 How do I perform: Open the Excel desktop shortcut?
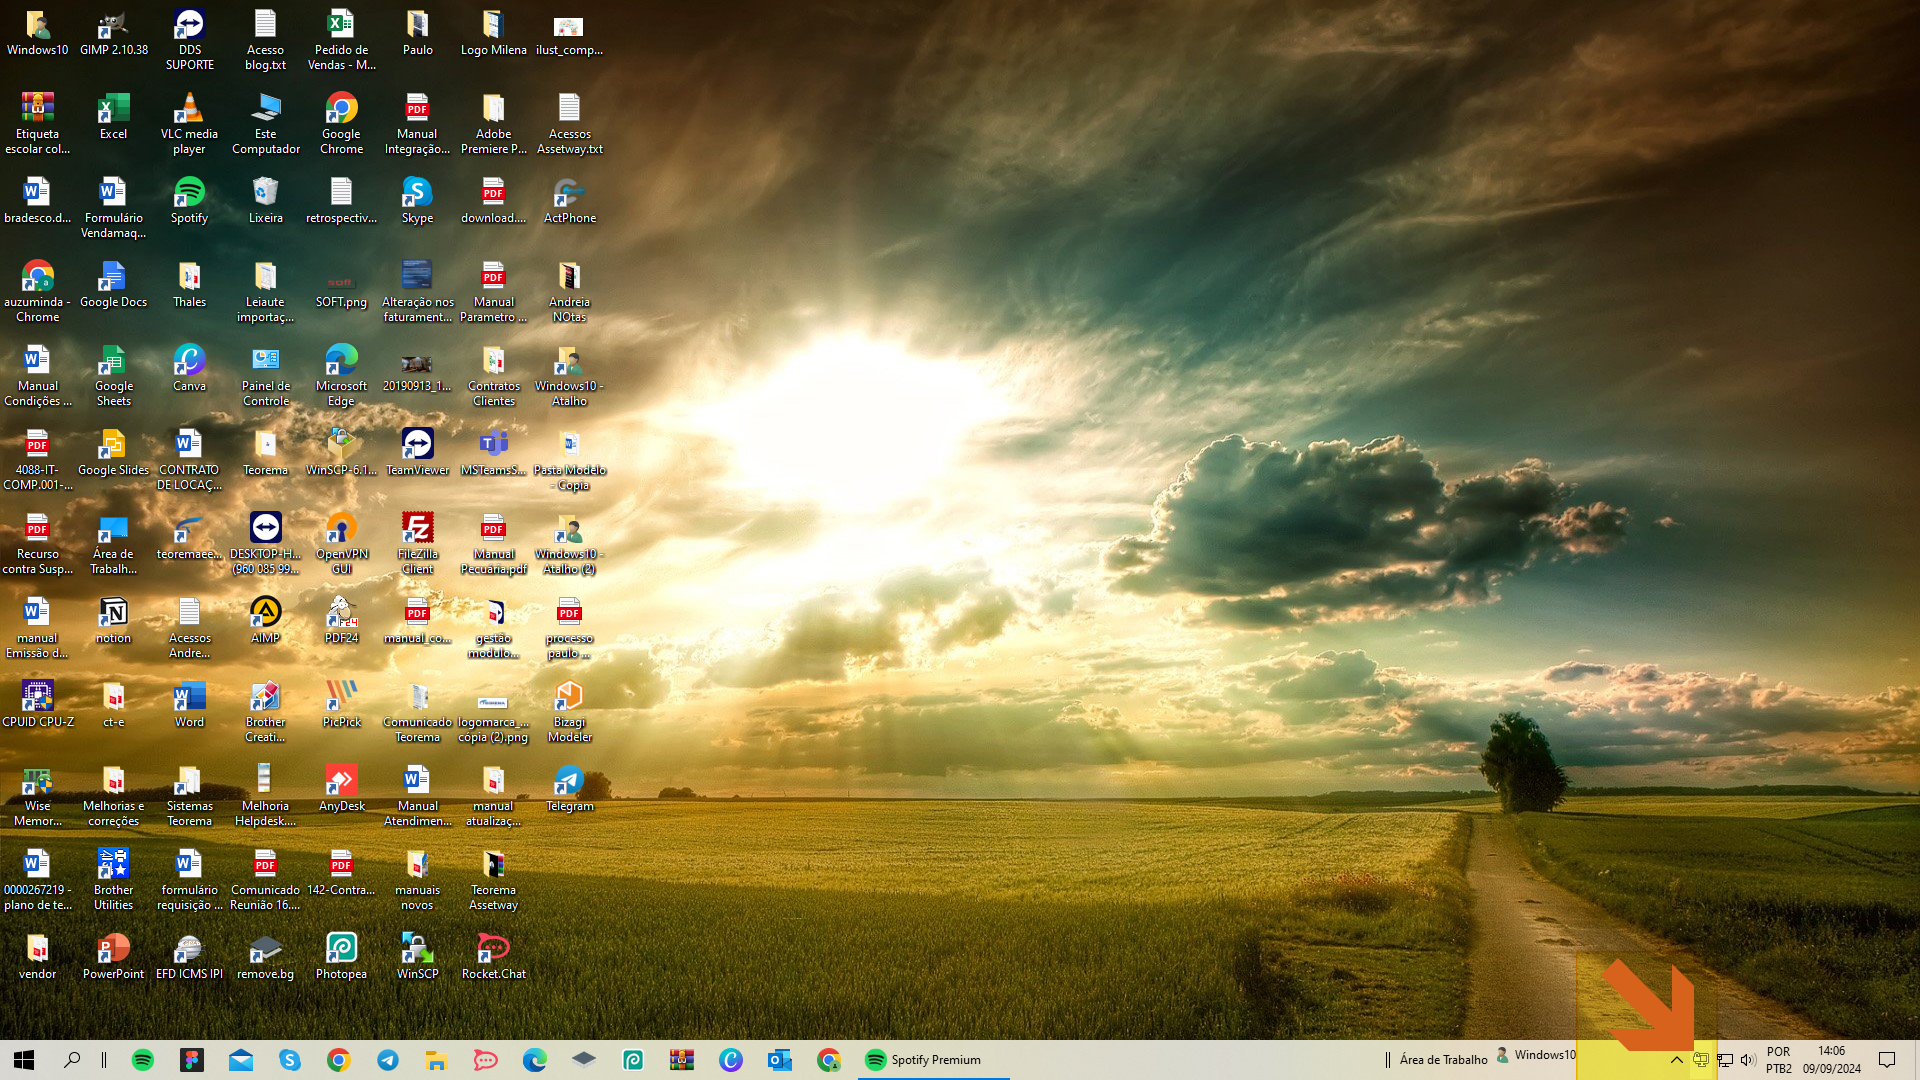pyautogui.click(x=113, y=117)
